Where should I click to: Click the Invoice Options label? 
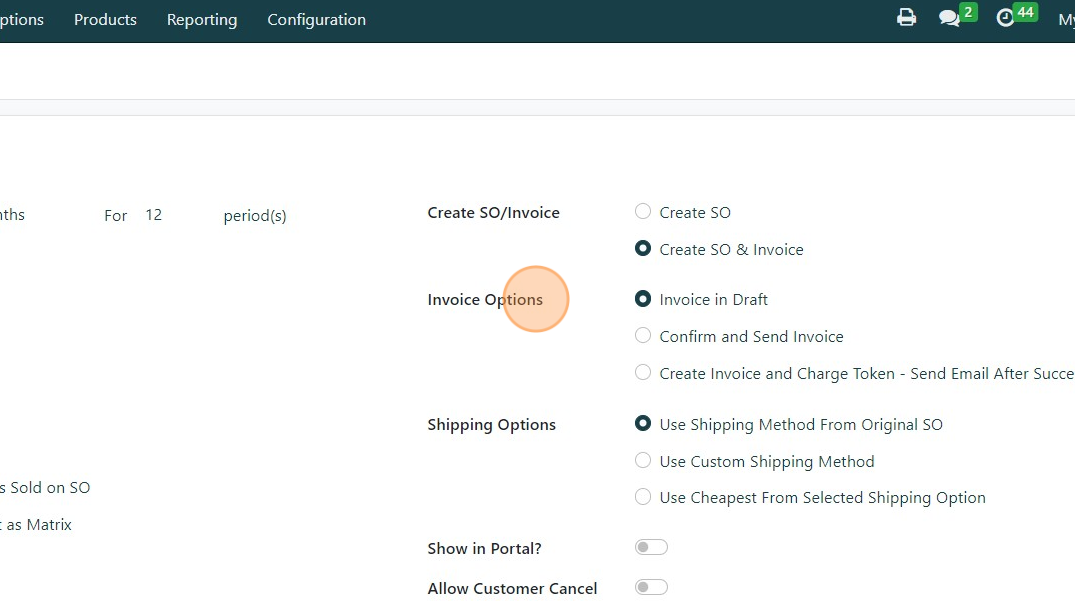click(x=485, y=300)
